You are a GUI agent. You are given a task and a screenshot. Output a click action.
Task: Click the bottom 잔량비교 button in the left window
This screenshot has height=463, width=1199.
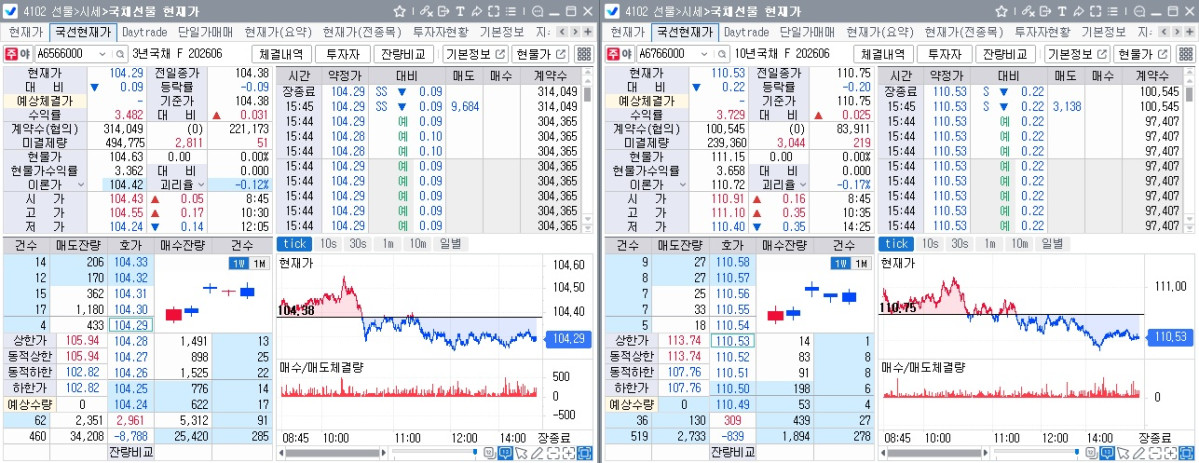[x=130, y=452]
